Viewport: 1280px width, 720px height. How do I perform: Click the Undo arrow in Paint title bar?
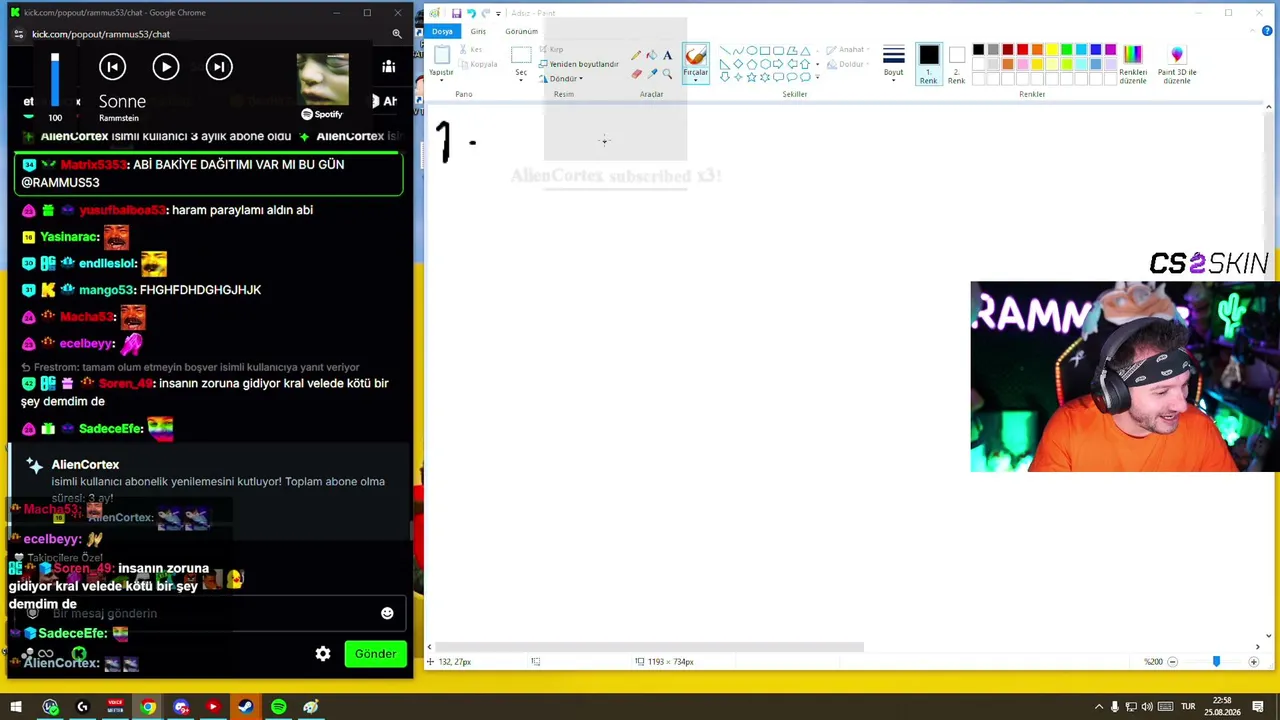tap(471, 13)
